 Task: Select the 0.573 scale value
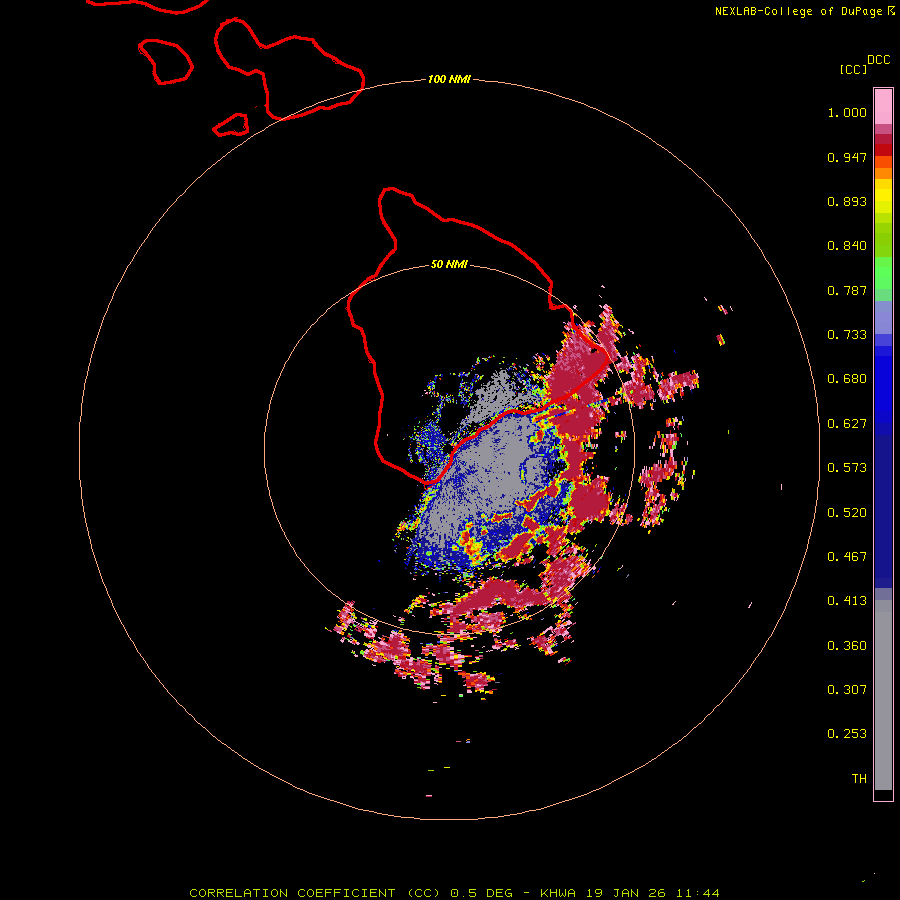[x=847, y=468]
